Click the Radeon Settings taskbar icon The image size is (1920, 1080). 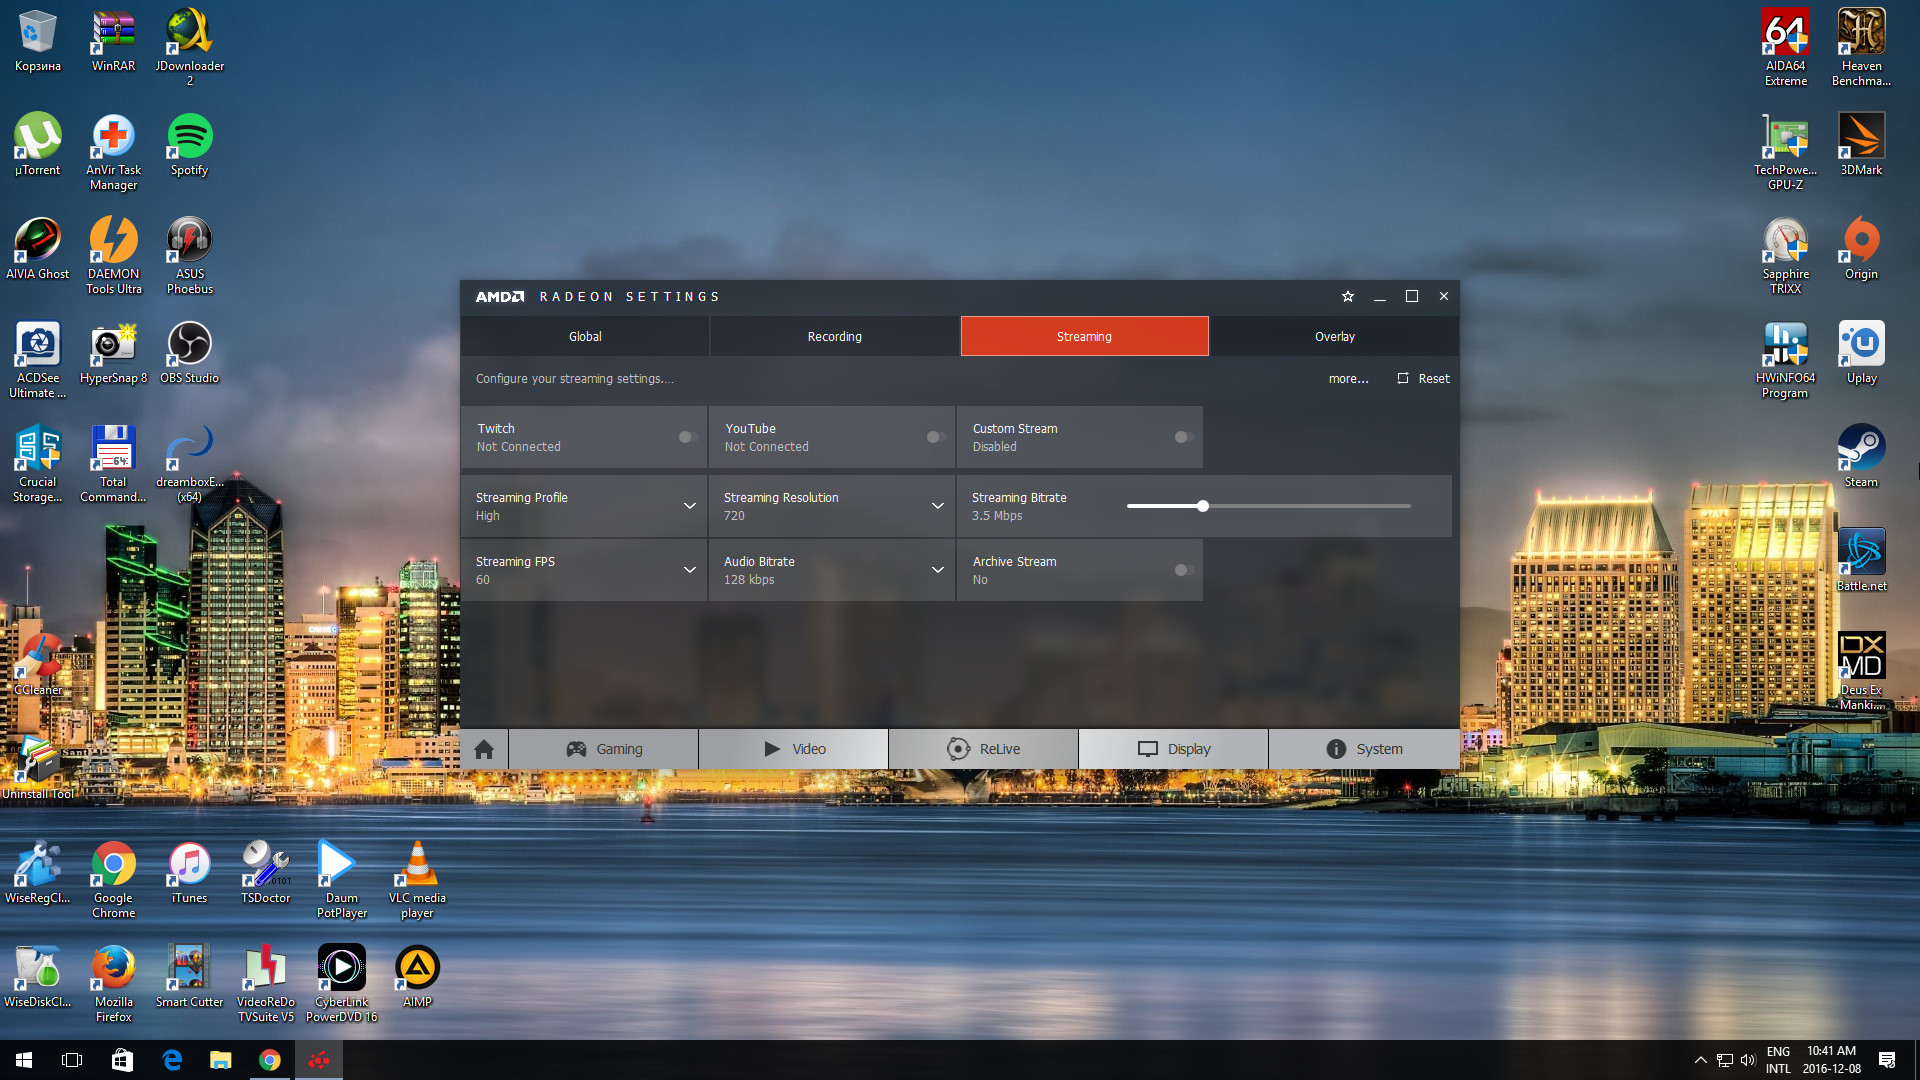[319, 1060]
